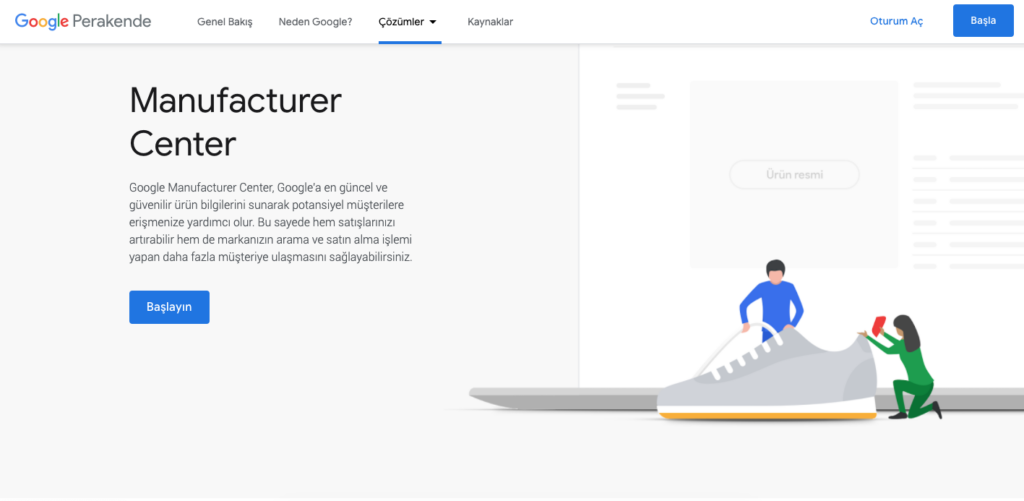
Task: Click the kneeling woman in green
Action: click(906, 366)
